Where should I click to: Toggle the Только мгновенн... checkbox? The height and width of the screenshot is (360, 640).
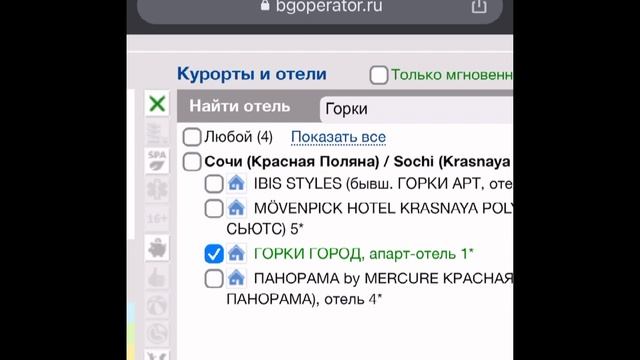pos(379,76)
